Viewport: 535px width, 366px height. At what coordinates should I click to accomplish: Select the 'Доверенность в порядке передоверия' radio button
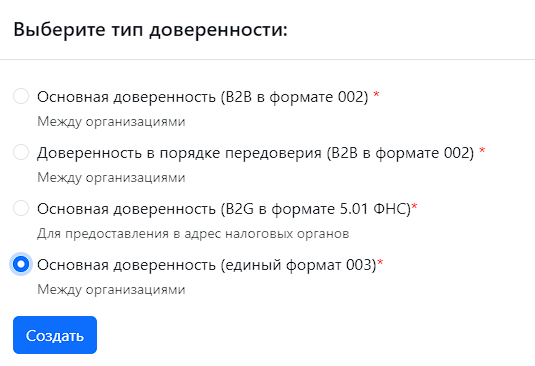click(21, 152)
